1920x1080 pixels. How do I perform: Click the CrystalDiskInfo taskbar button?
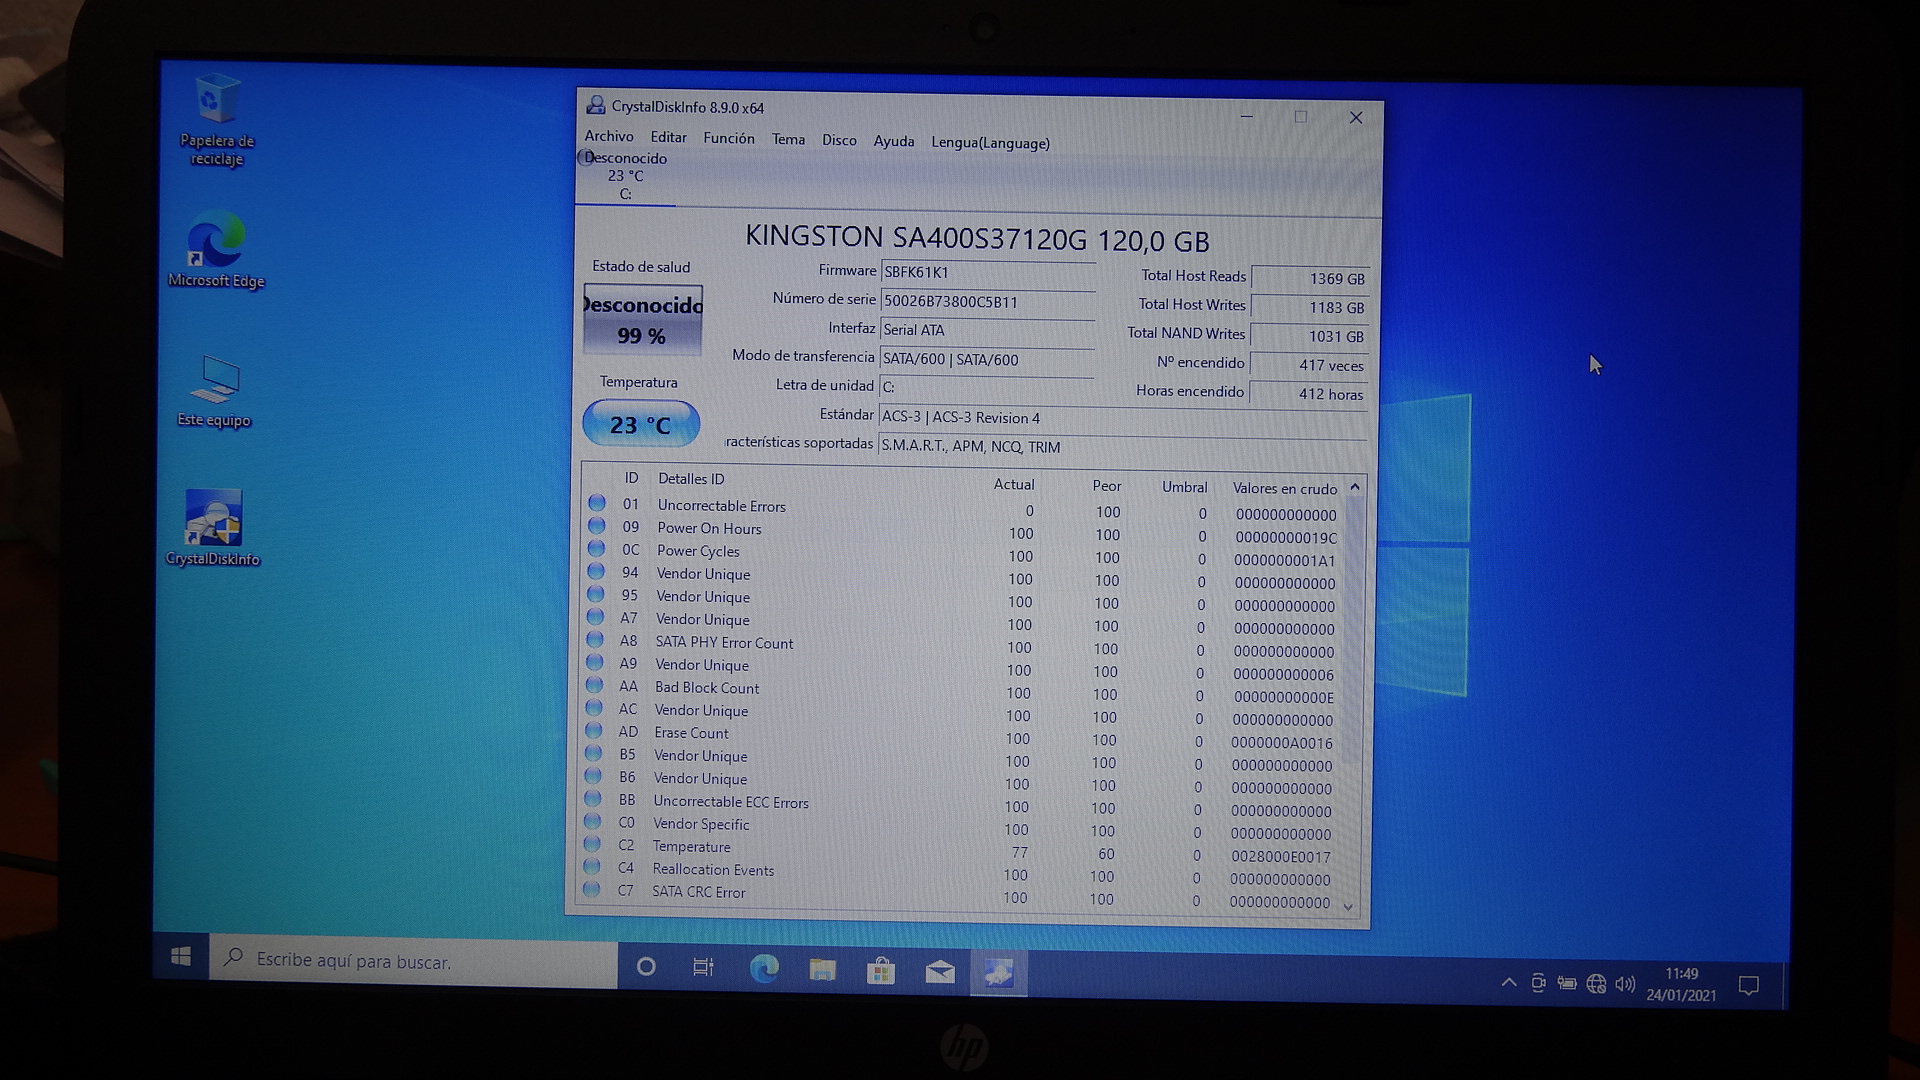pyautogui.click(x=999, y=972)
